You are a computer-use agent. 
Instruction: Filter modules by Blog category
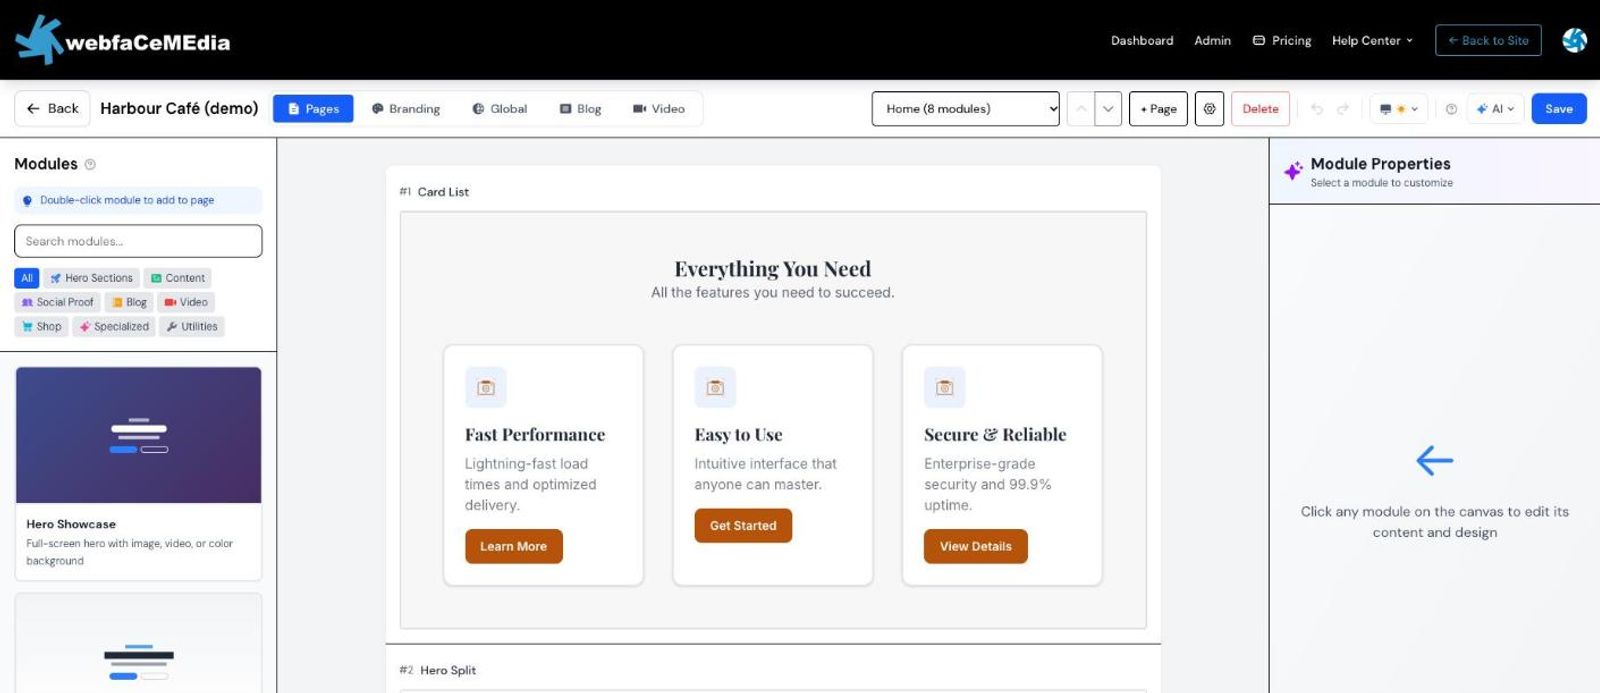(x=129, y=302)
